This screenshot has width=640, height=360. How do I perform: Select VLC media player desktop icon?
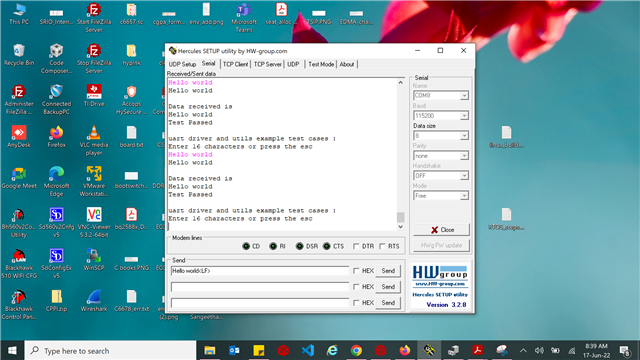(94, 140)
